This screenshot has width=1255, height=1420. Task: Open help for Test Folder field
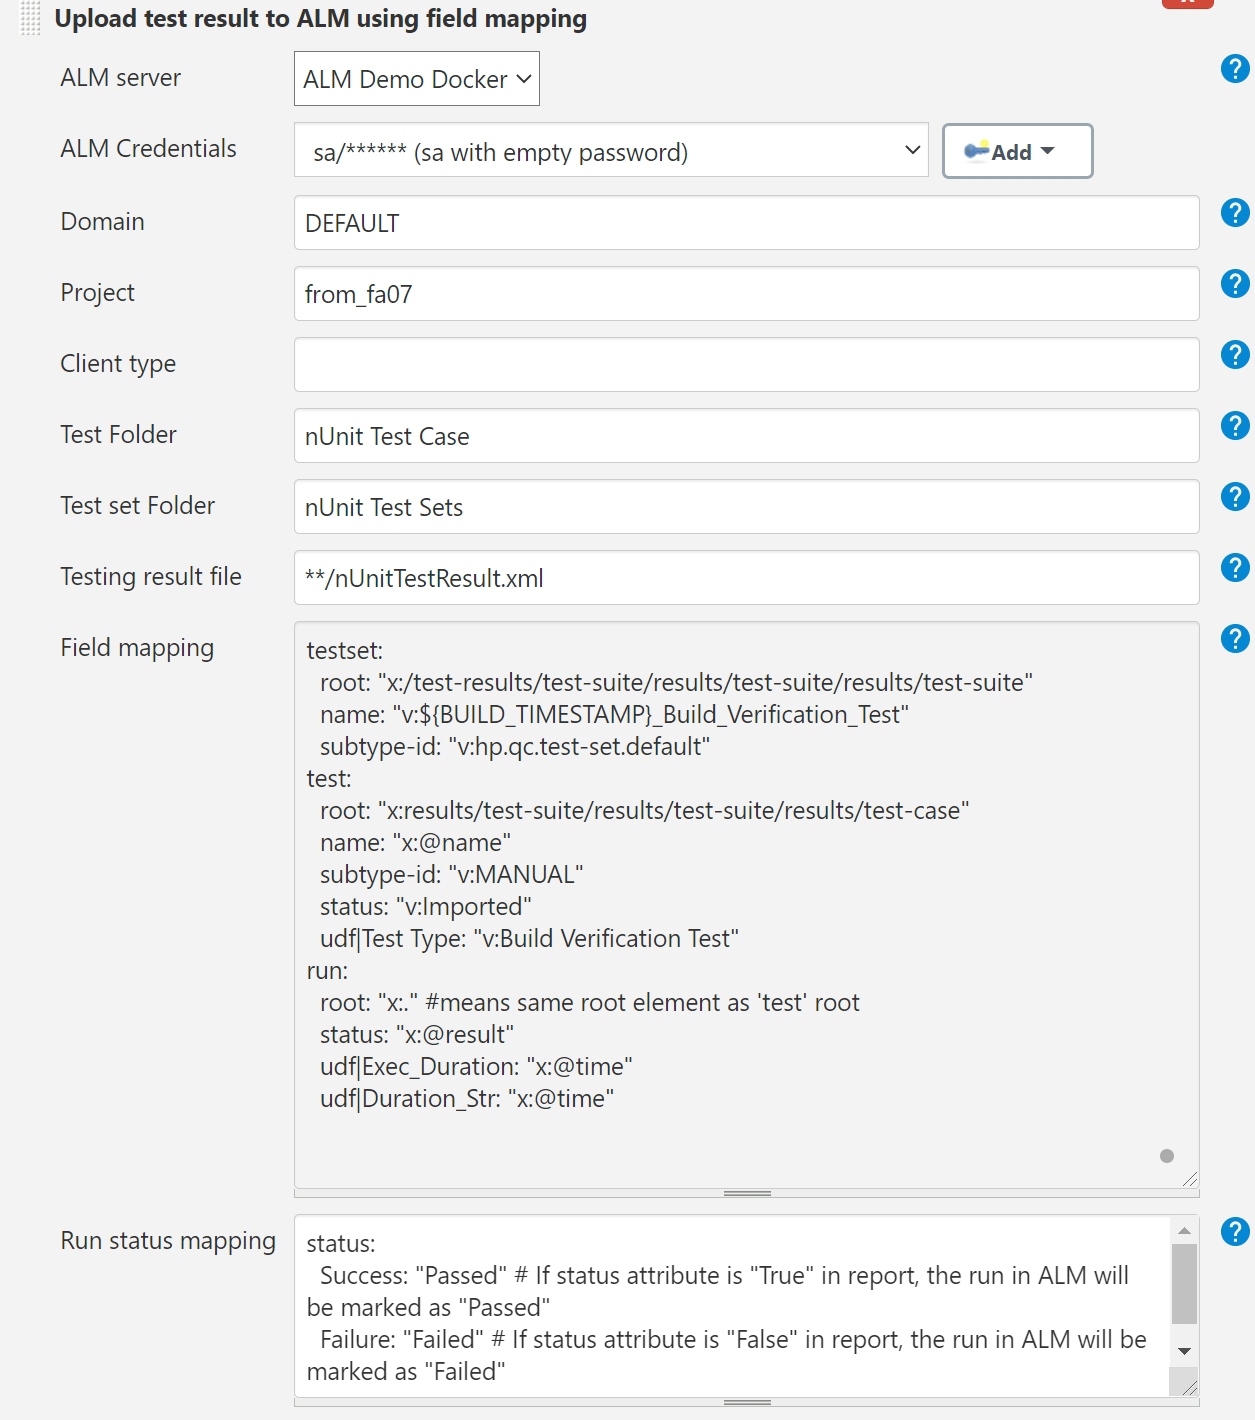(1235, 426)
